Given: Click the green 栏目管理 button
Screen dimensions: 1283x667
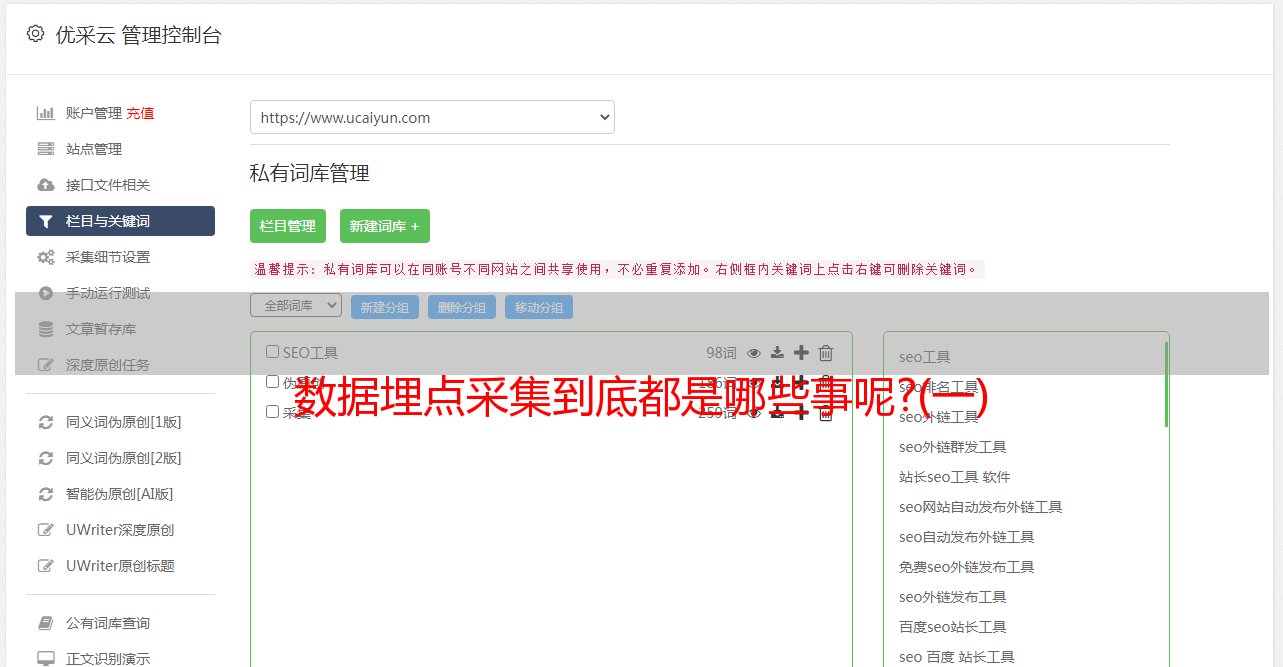Looking at the screenshot, I should pyautogui.click(x=288, y=226).
